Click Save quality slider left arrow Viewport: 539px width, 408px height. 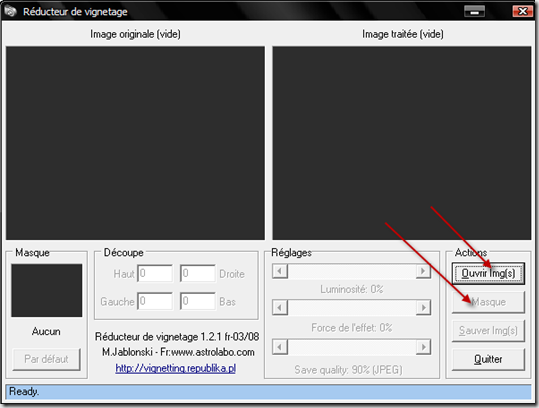point(280,347)
